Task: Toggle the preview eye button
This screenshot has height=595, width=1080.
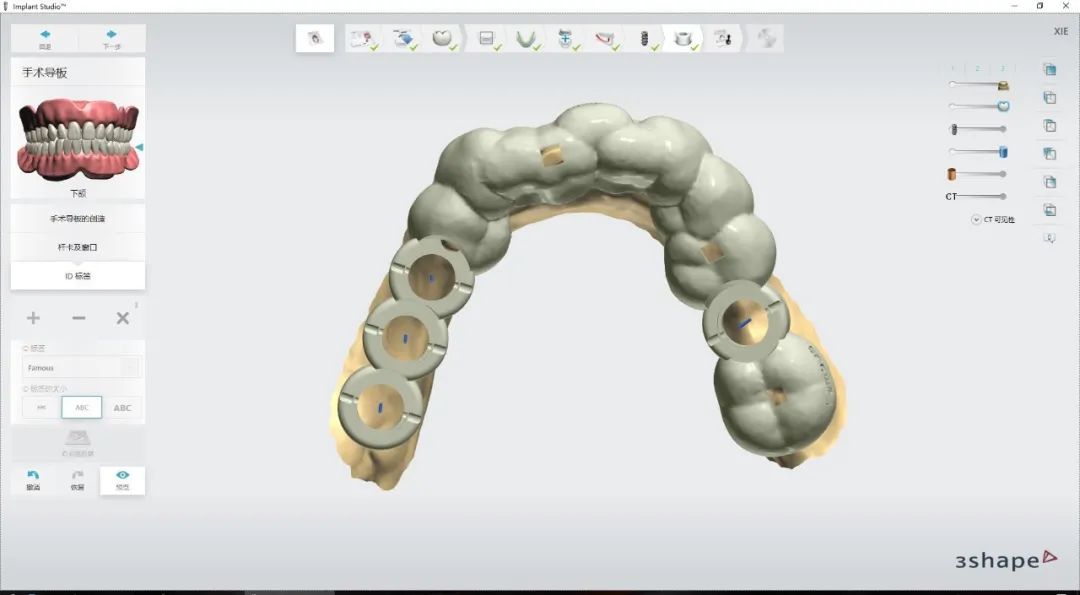Action: click(122, 479)
